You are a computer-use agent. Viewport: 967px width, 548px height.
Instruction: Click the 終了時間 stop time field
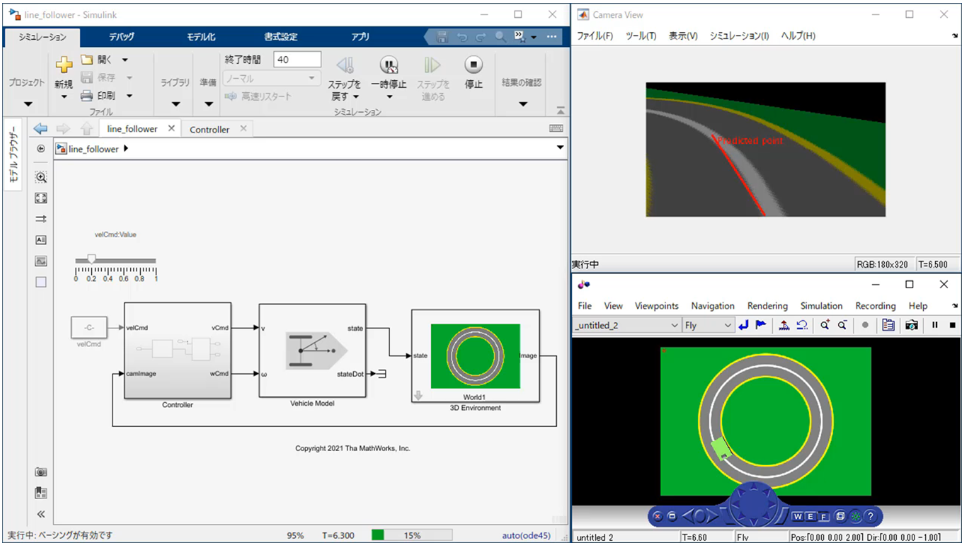pyautogui.click(x=297, y=60)
